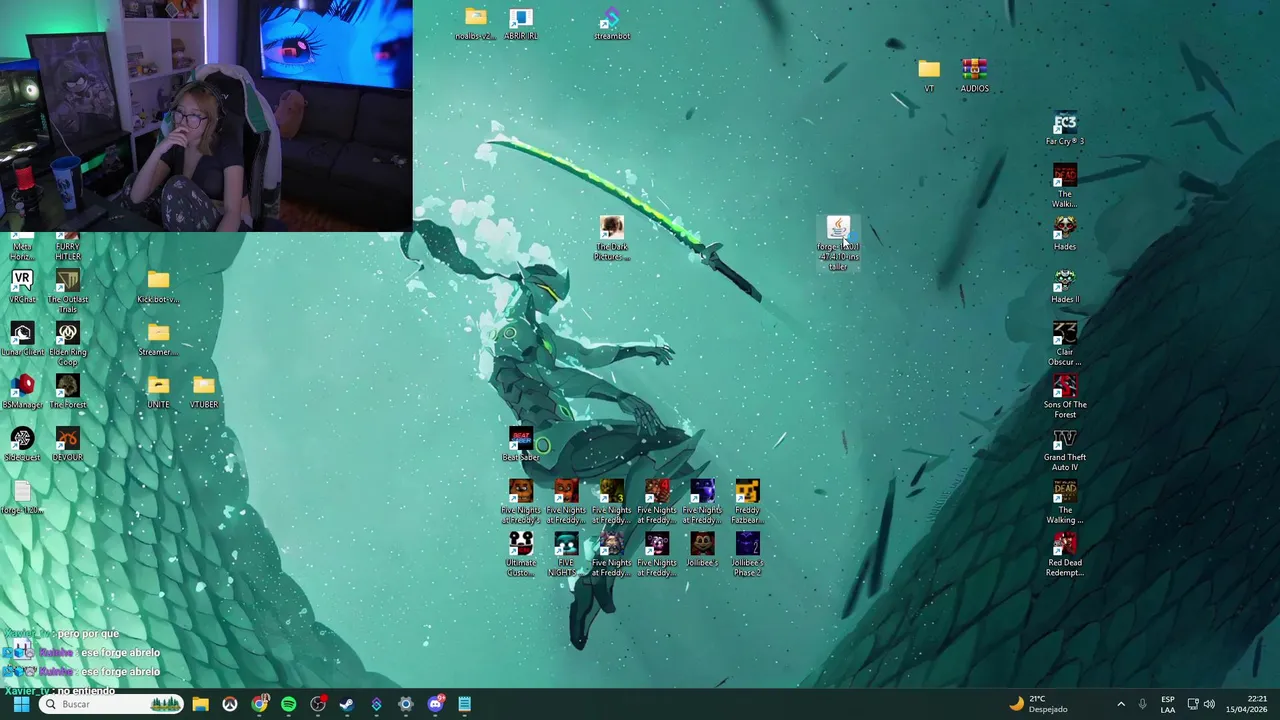Open the Ultimate Custom Night shortcut
The width and height of the screenshot is (1280, 720).
click(x=520, y=554)
